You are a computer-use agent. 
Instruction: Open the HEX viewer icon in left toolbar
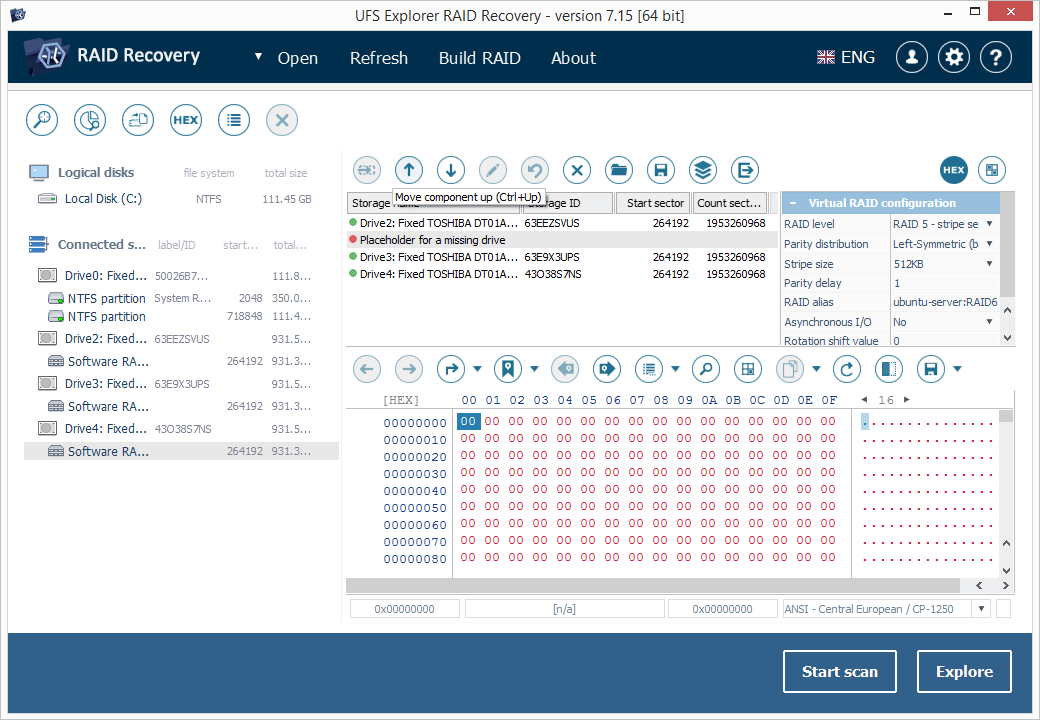pos(186,120)
